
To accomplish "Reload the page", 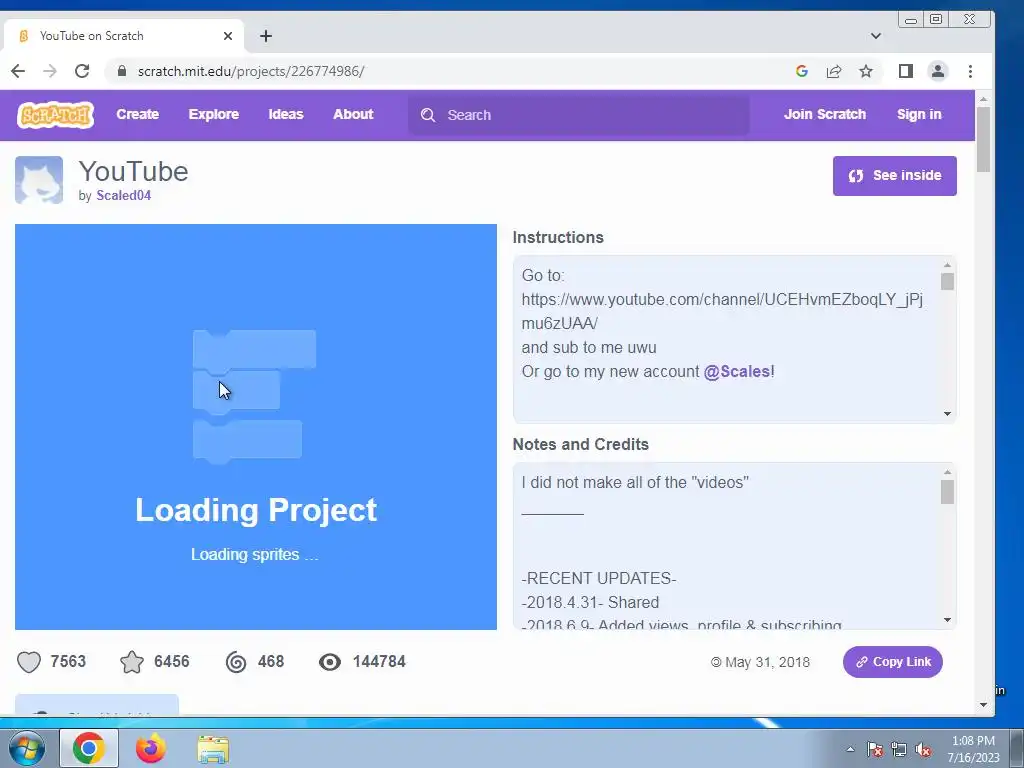I will [x=82, y=71].
